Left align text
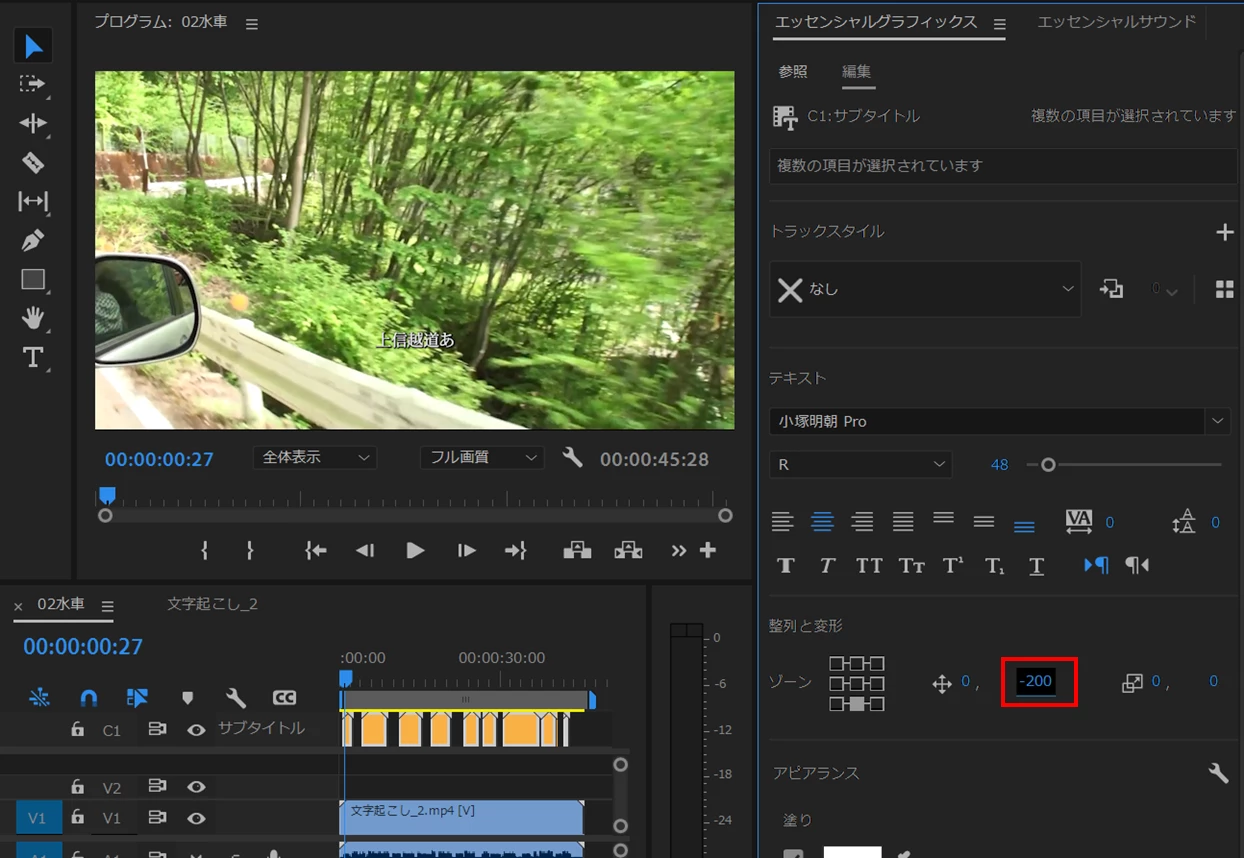This screenshot has height=858, width=1244. click(x=782, y=521)
